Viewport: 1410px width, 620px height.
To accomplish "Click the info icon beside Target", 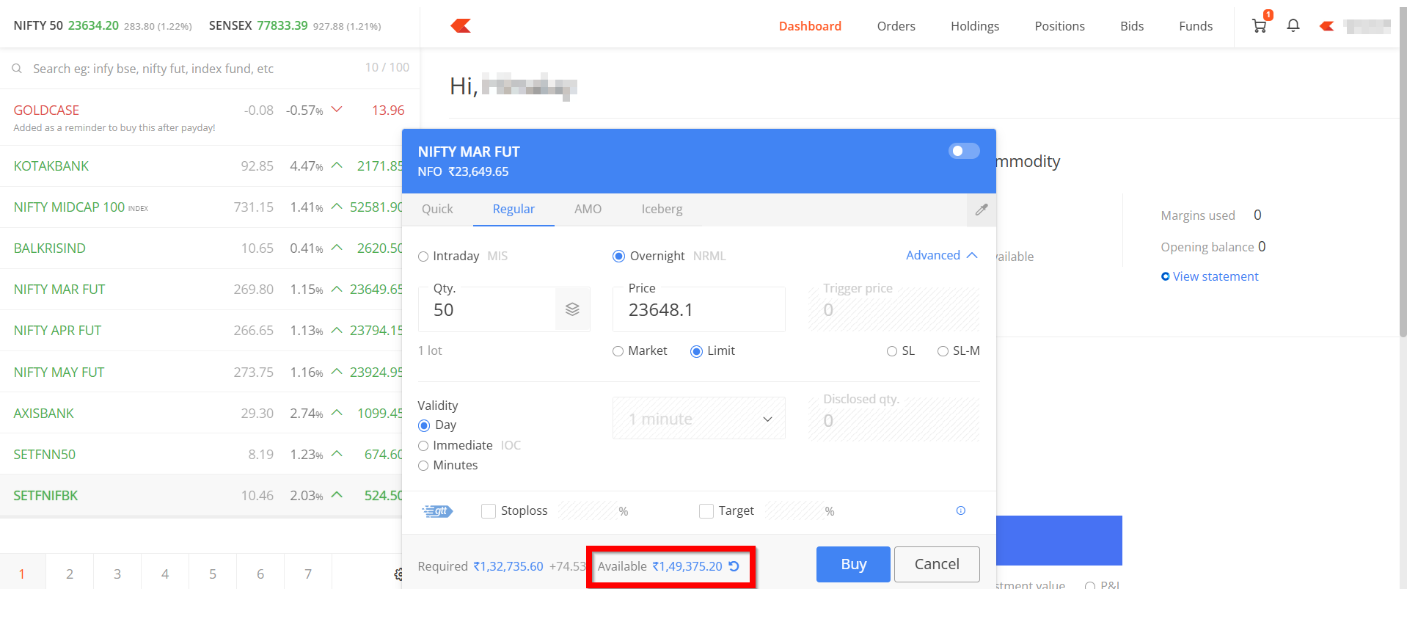I will pyautogui.click(x=961, y=511).
